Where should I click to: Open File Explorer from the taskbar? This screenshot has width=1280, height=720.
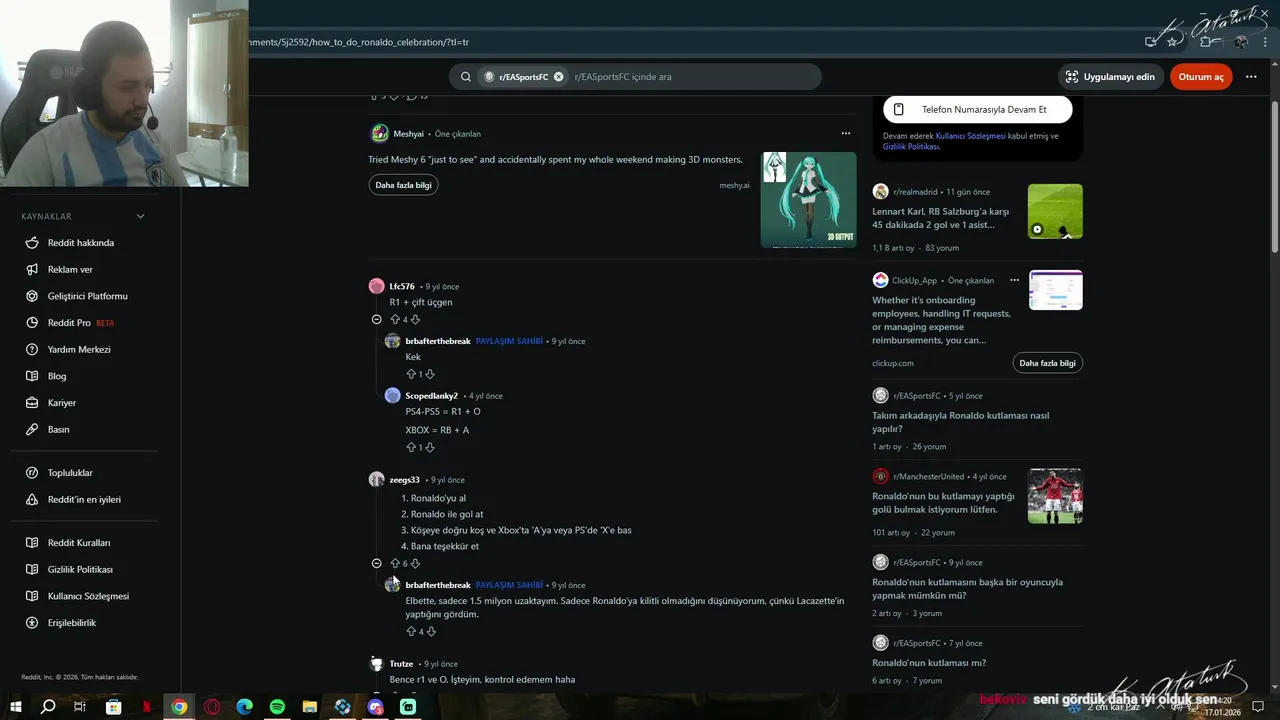(310, 706)
